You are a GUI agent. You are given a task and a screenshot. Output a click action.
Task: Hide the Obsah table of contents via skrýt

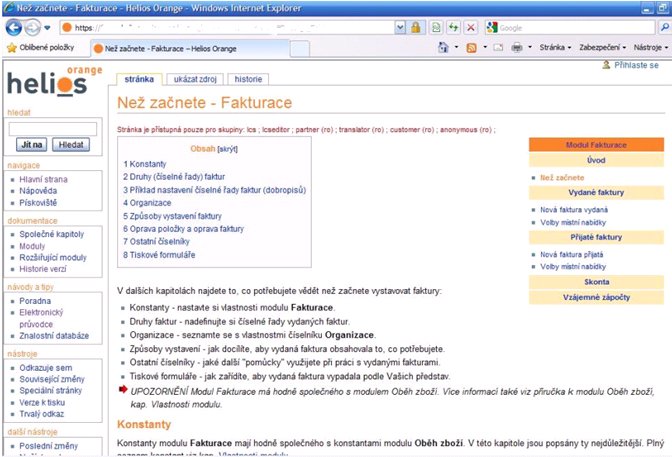click(x=228, y=149)
